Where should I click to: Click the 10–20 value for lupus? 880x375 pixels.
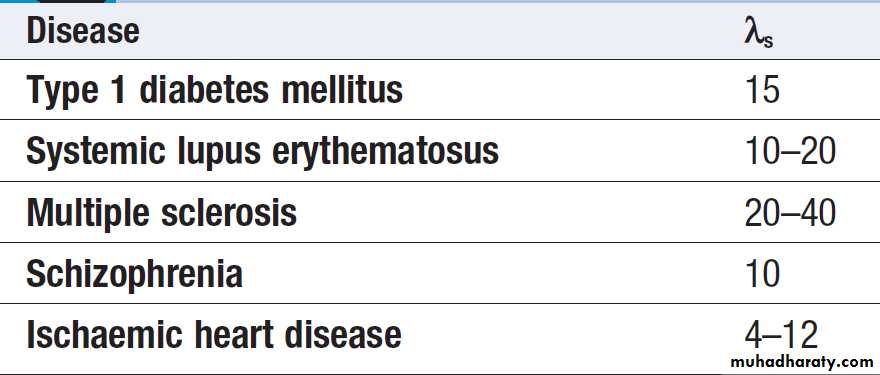click(x=790, y=150)
